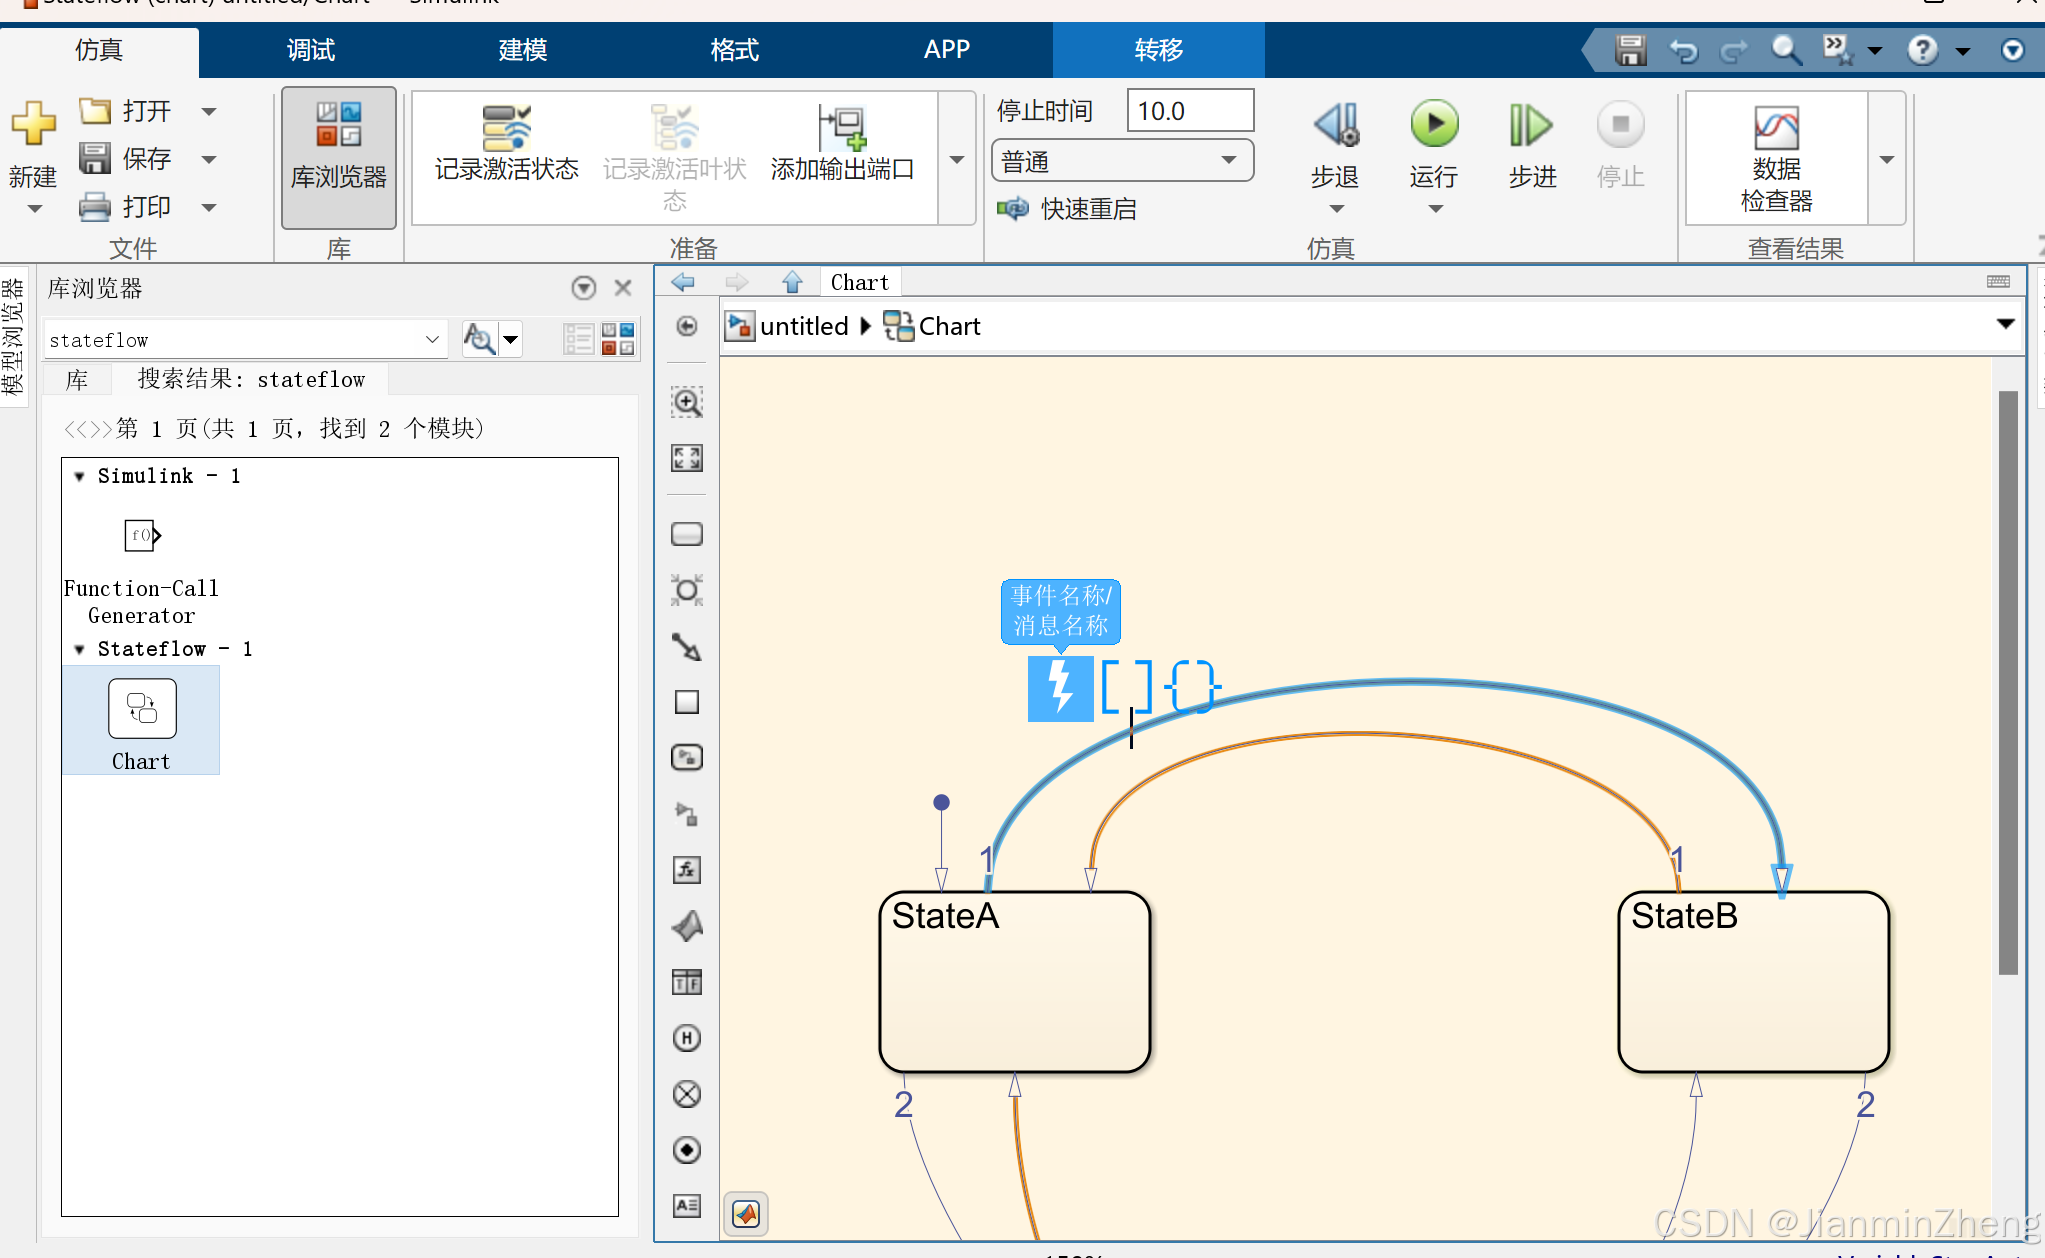Open 数据检查器 to view results
The image size is (2045, 1258).
[x=1776, y=155]
